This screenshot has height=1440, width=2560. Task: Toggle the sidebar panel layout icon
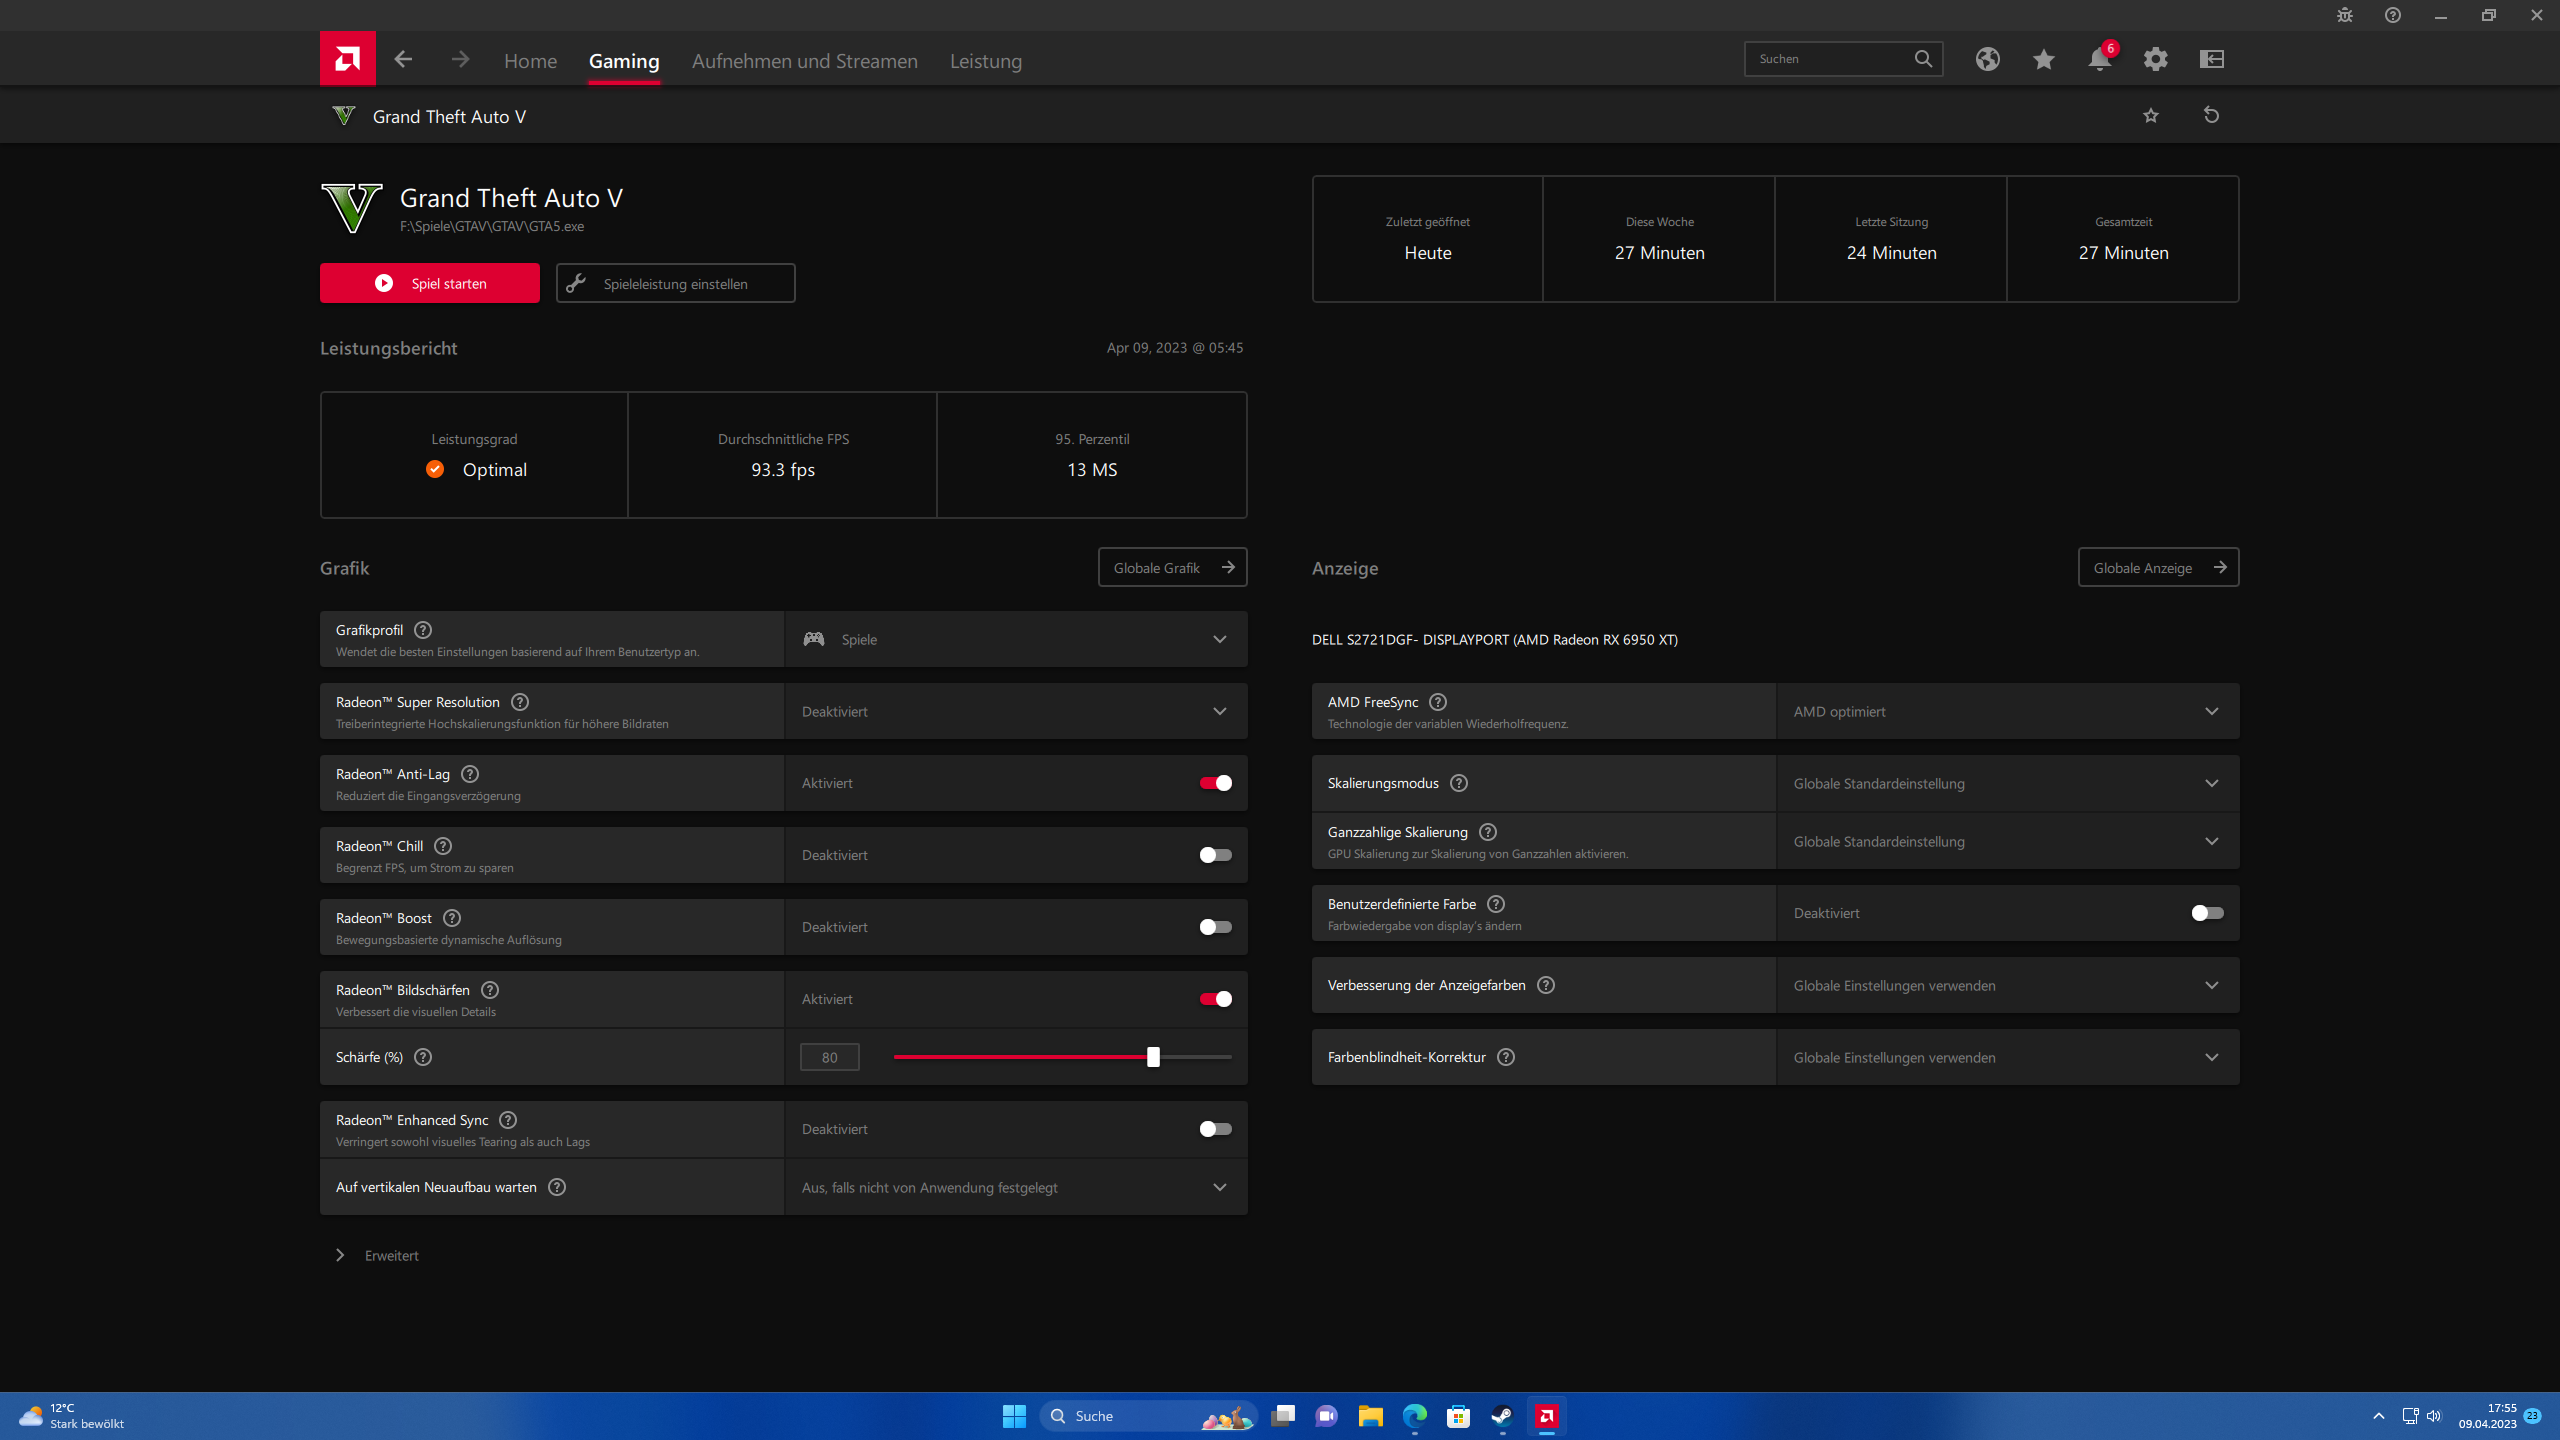click(x=2211, y=59)
